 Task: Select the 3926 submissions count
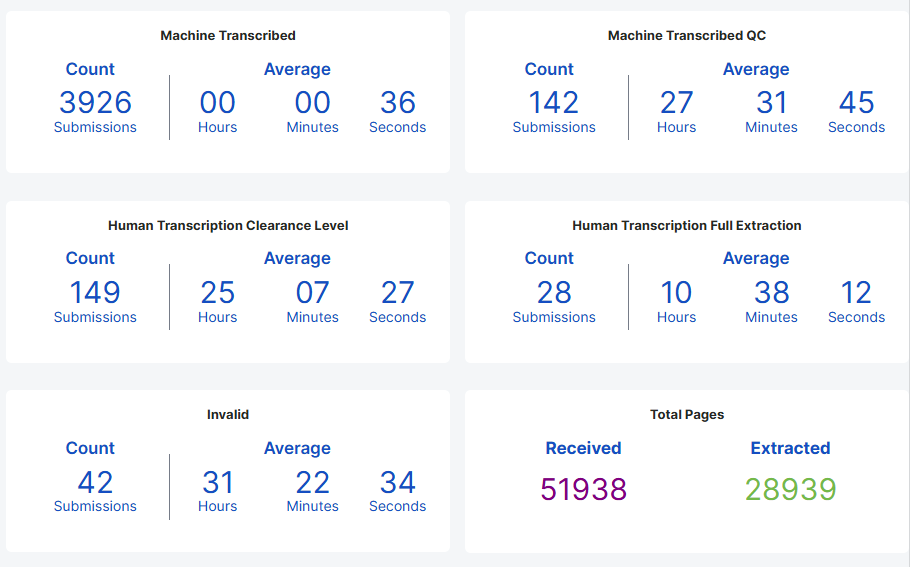pos(95,103)
